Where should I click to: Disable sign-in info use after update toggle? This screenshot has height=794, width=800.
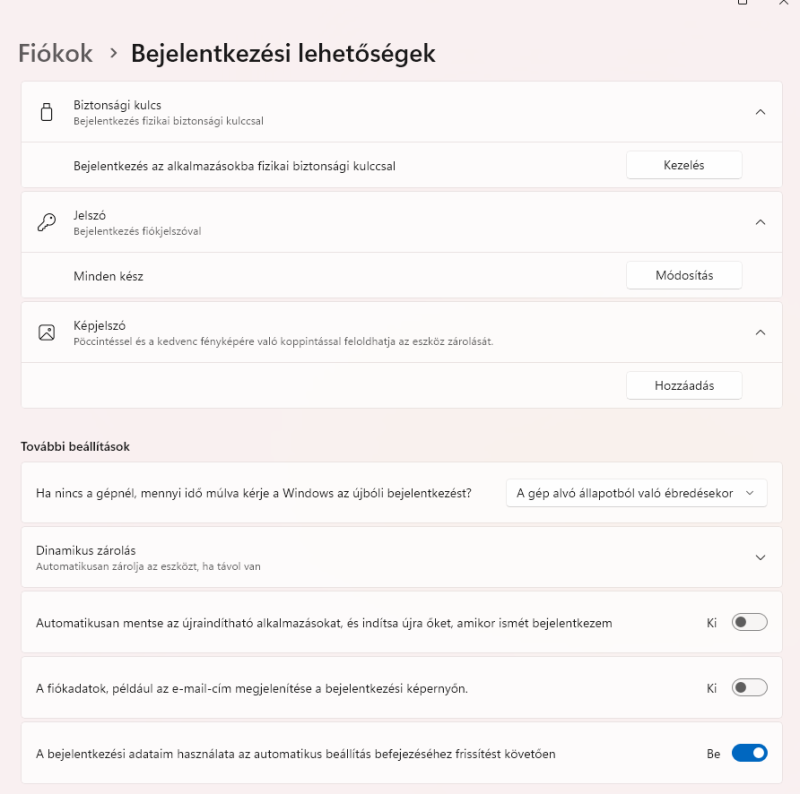point(749,753)
